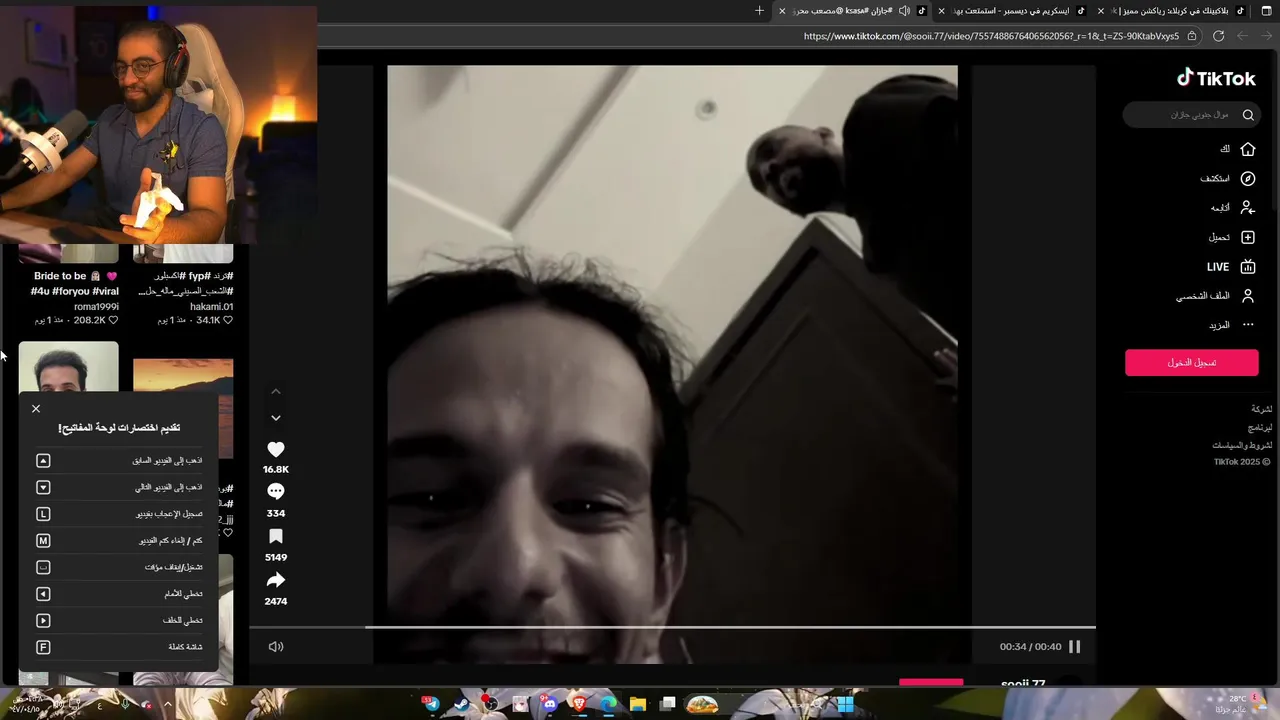The height and width of the screenshot is (720, 1280).
Task: Like the video with the heart icon
Action: pyautogui.click(x=276, y=450)
